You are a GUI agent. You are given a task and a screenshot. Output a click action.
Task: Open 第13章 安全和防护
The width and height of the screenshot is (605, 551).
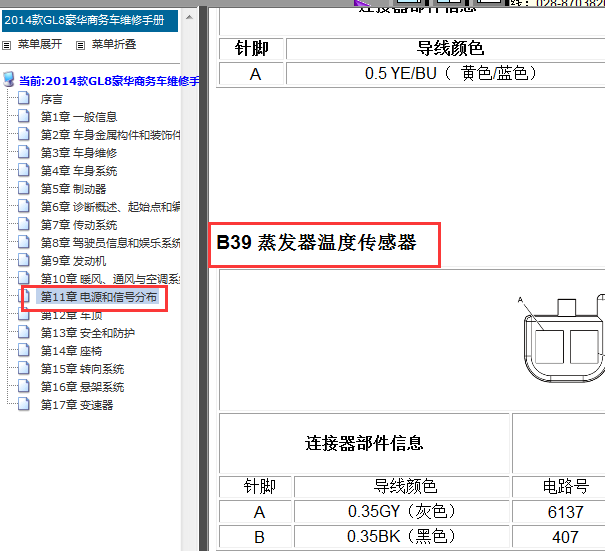88,333
